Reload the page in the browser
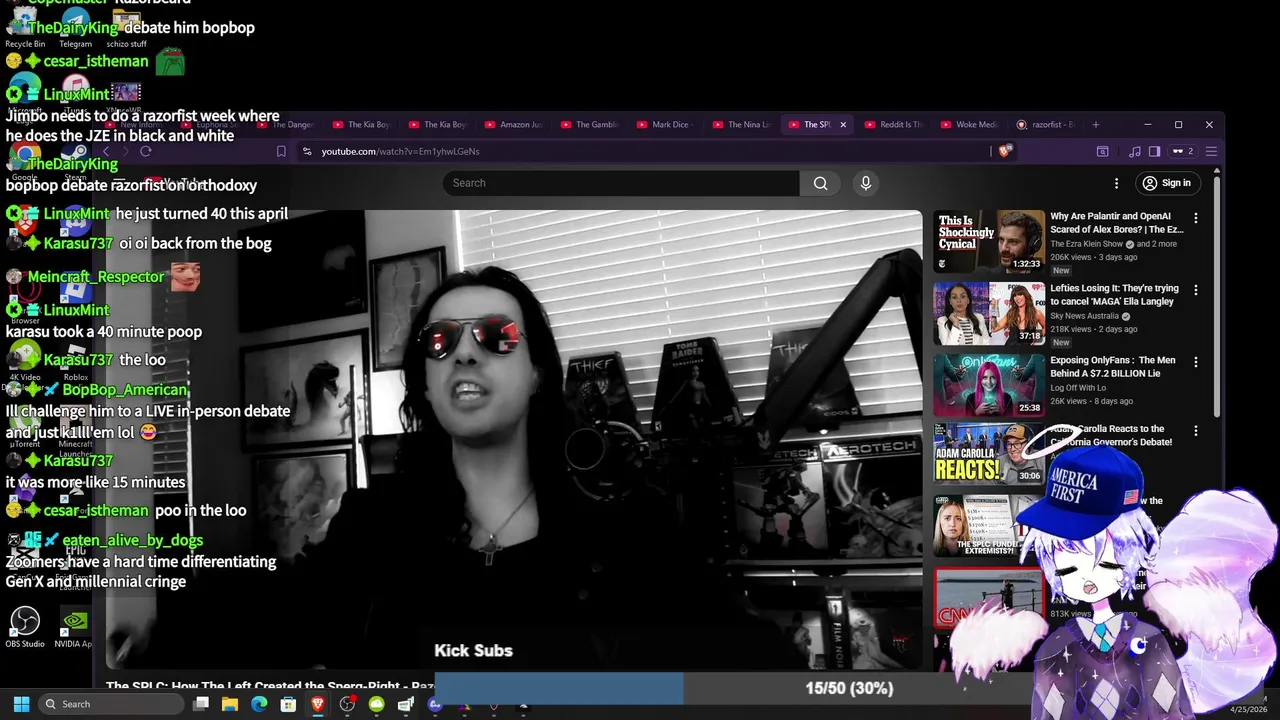This screenshot has width=1280, height=720. point(146,151)
